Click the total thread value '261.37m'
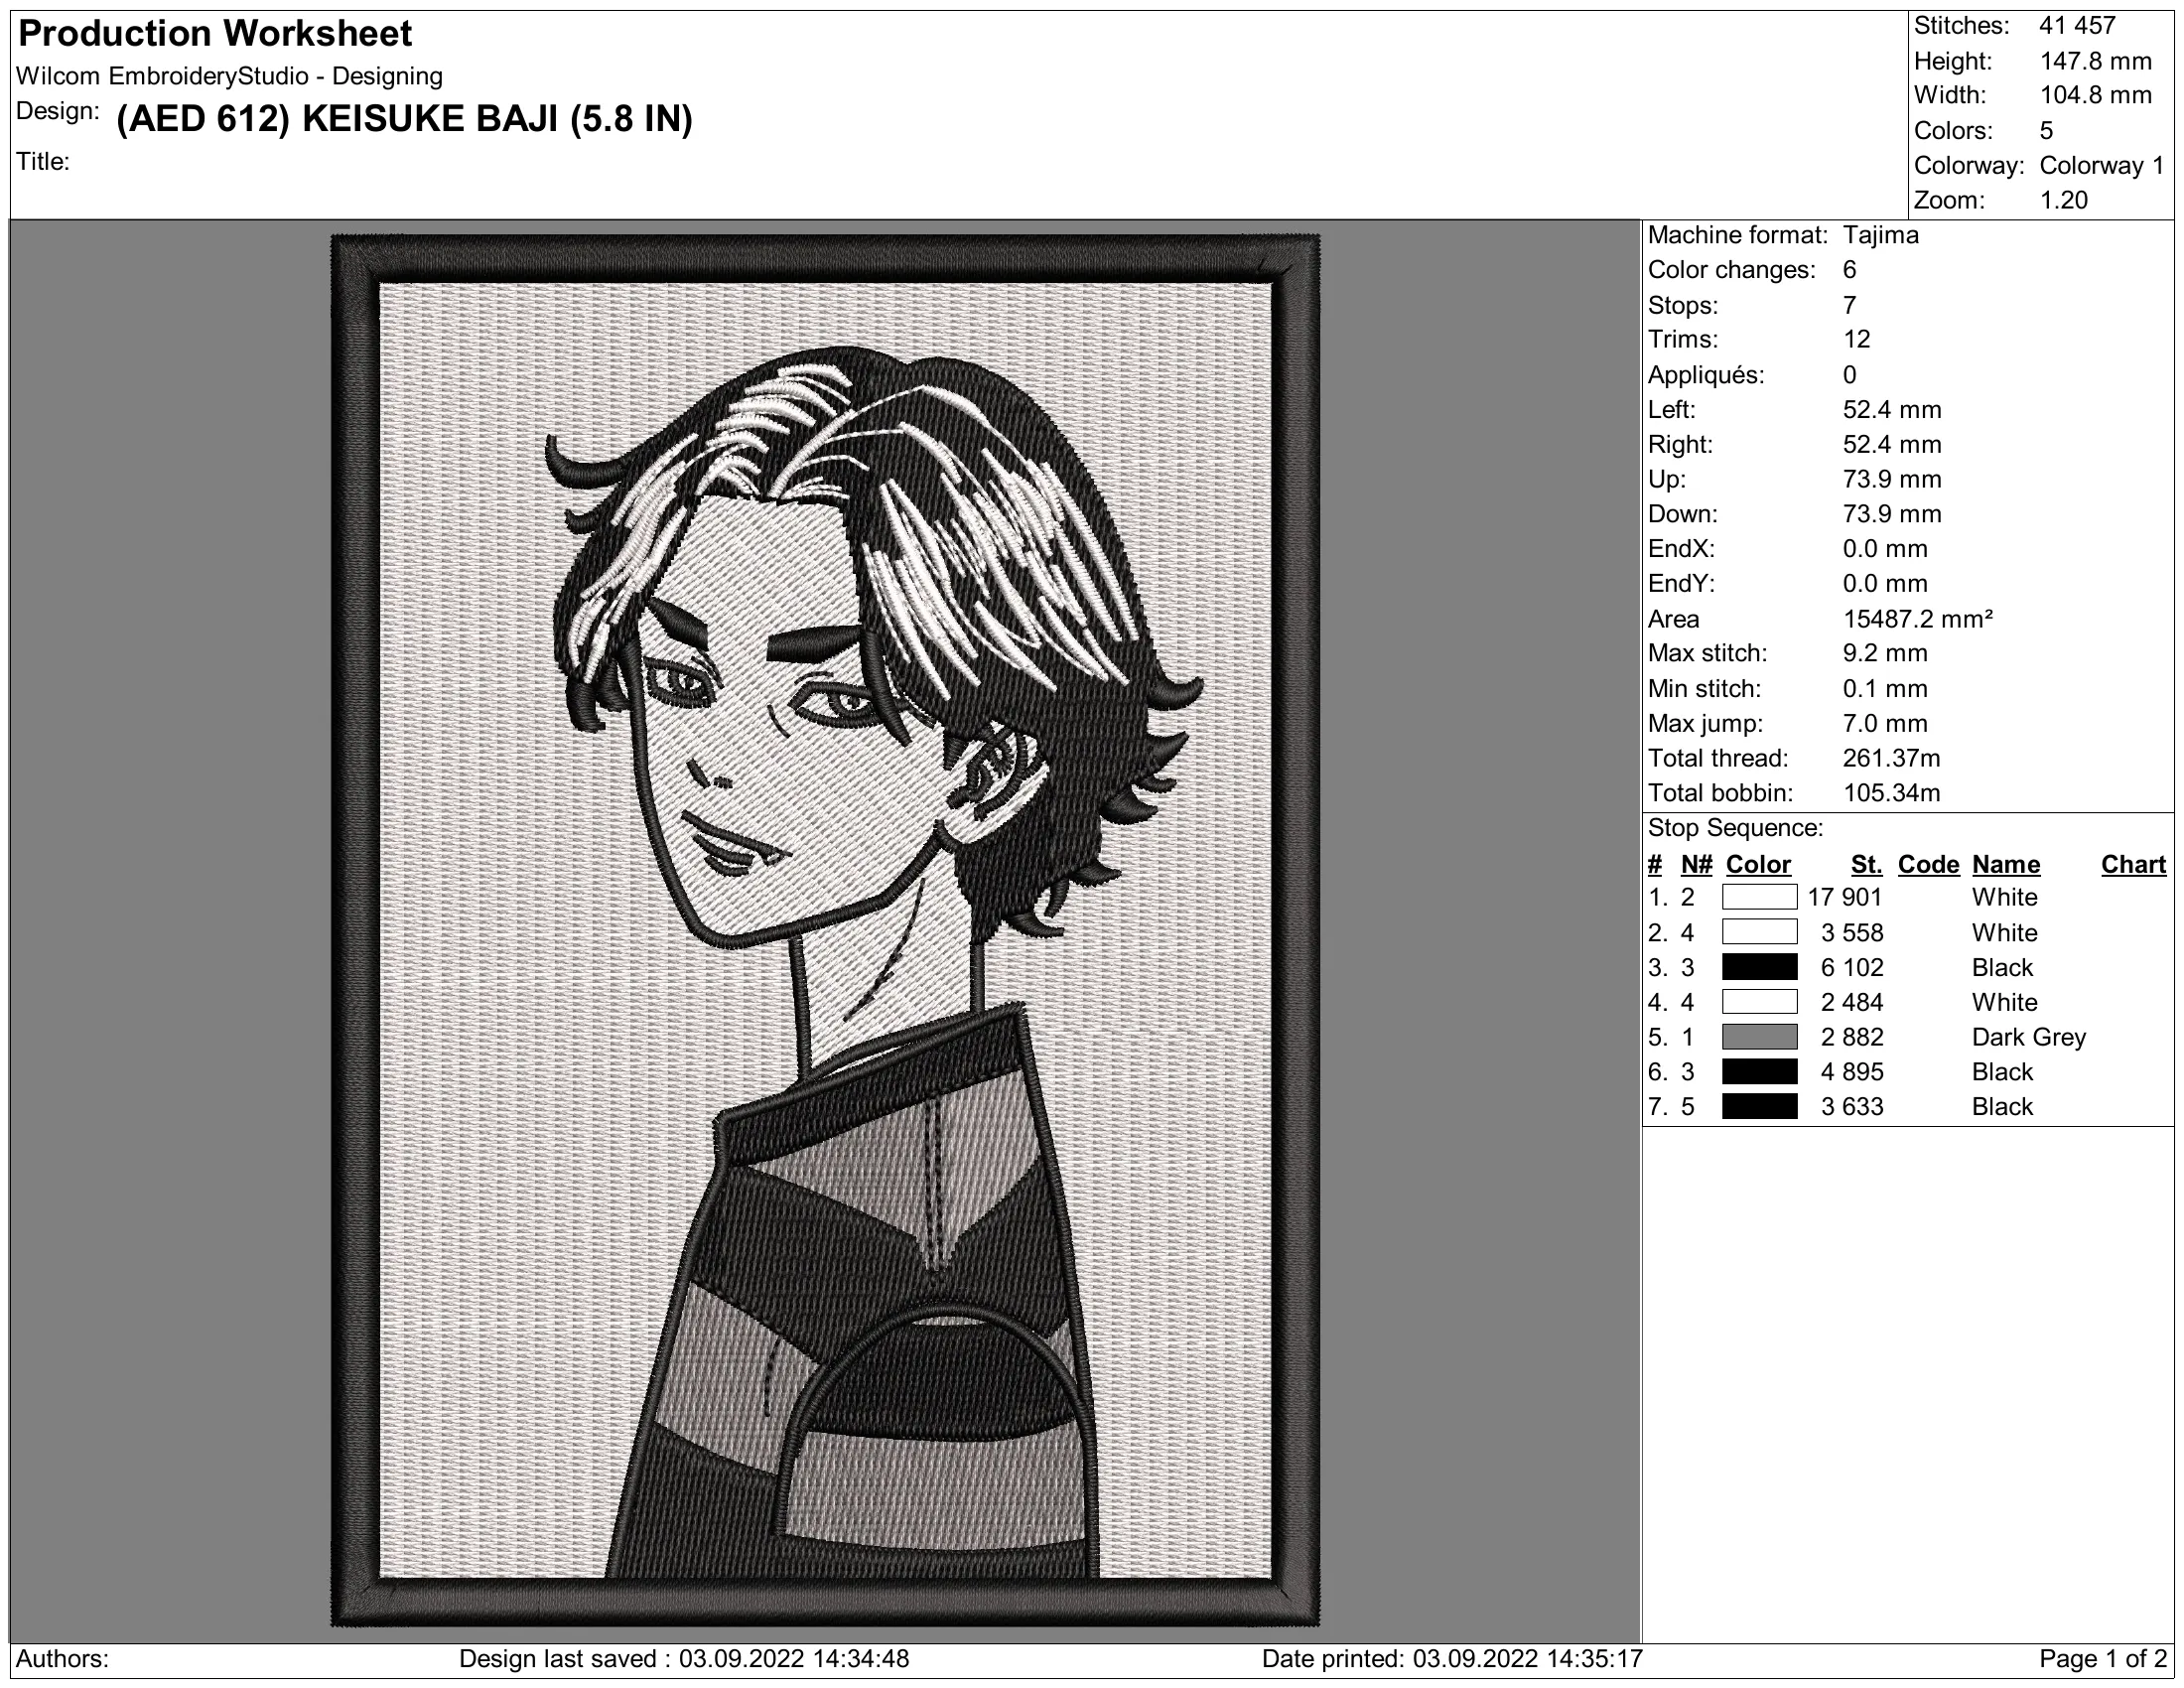 pyautogui.click(x=1891, y=758)
